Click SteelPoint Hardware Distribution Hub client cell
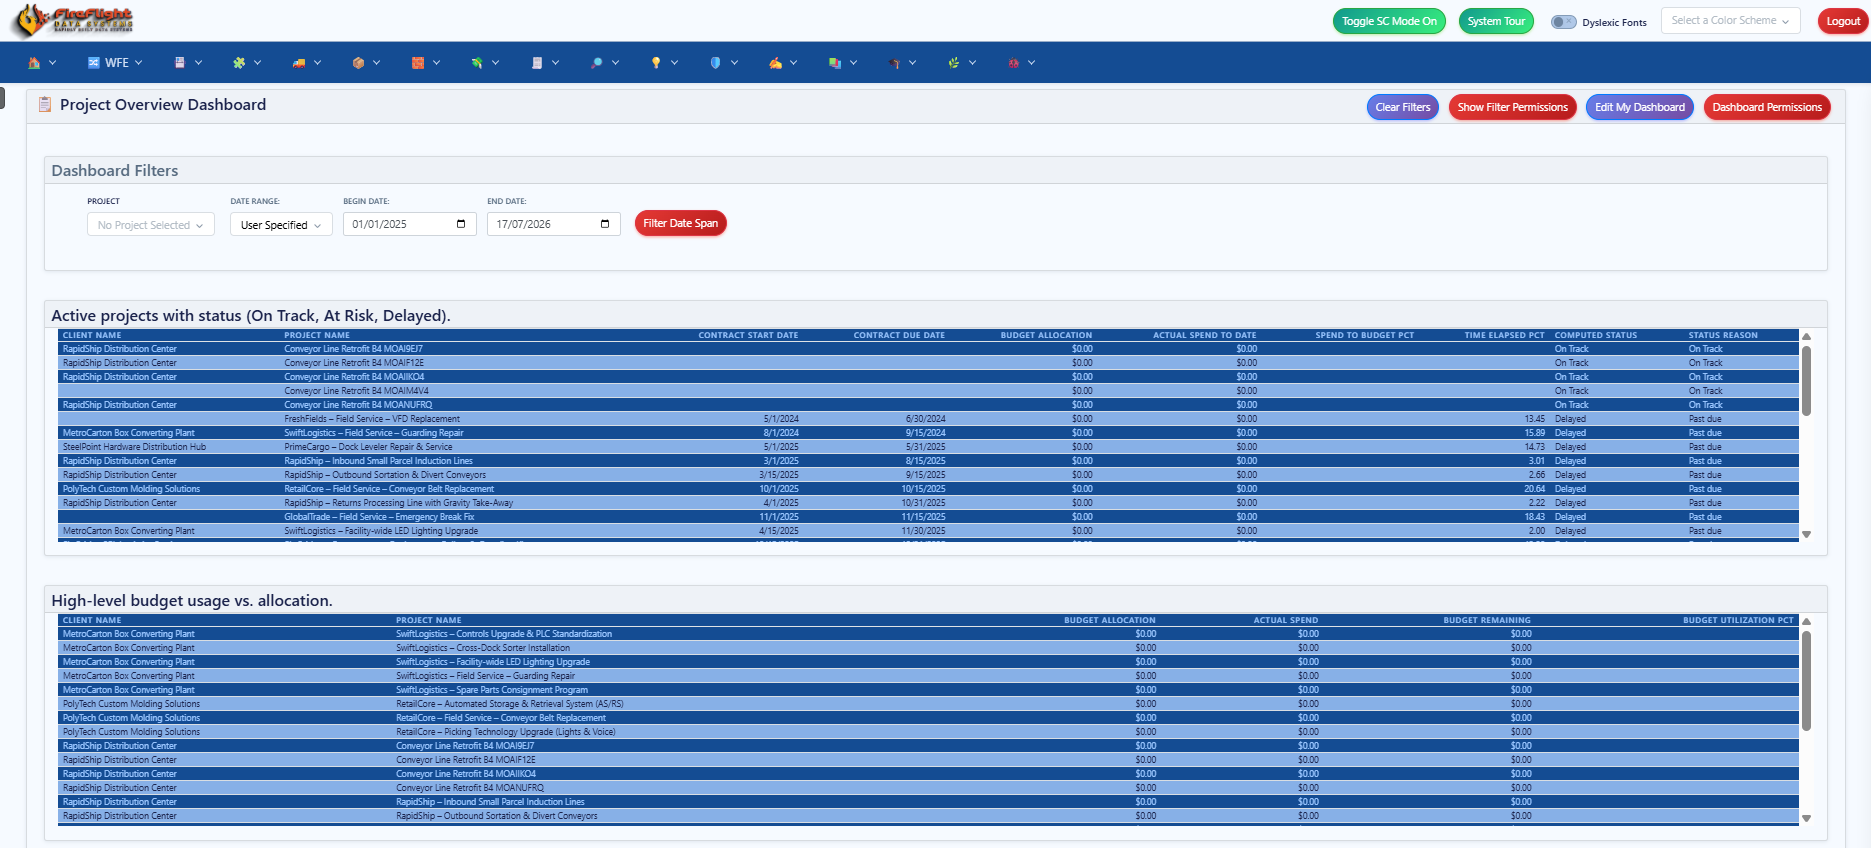Screen dimensions: 1871x848 click(134, 447)
